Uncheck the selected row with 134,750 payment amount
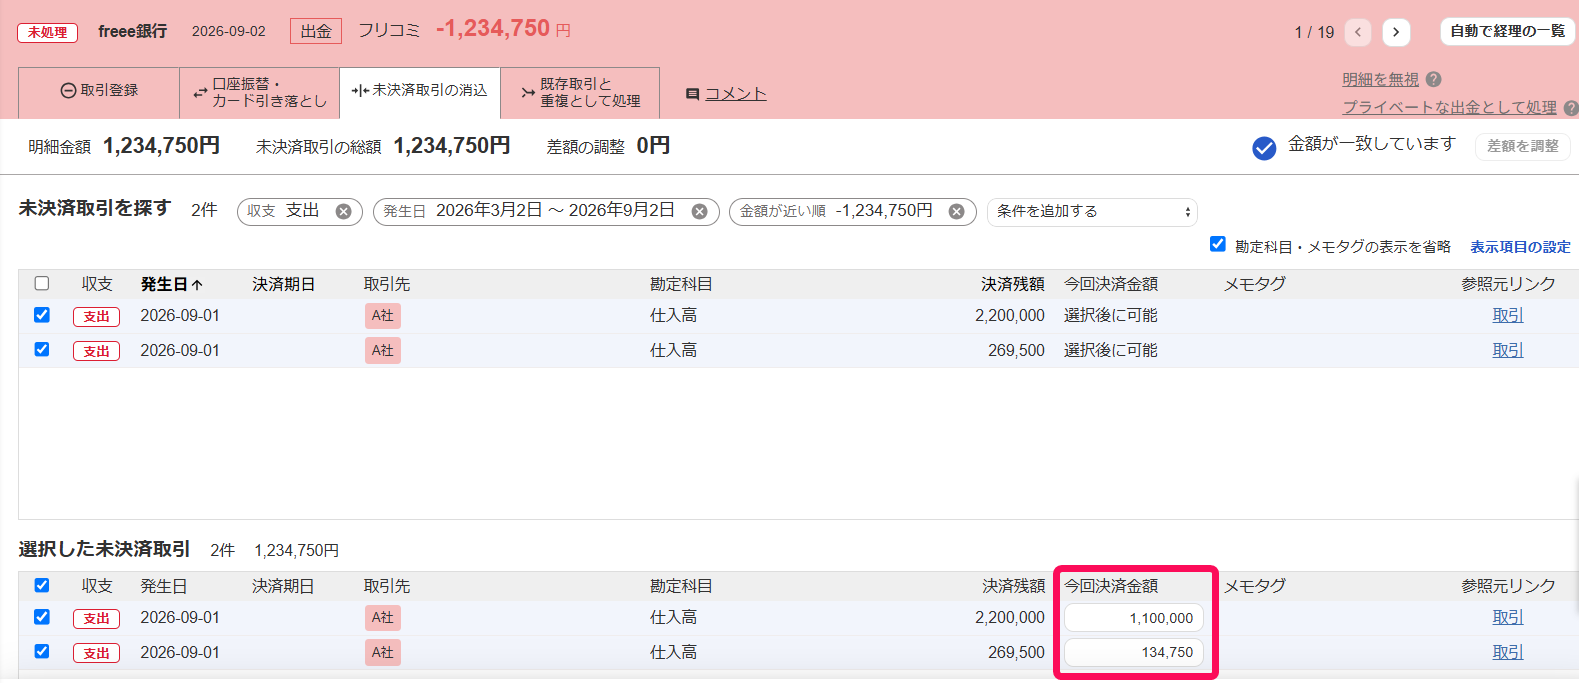 pyautogui.click(x=42, y=651)
